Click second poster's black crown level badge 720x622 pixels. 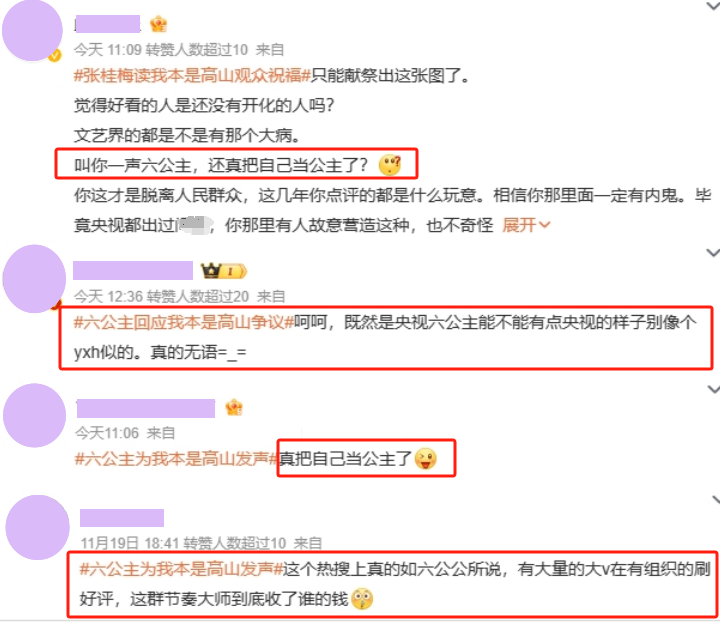pyautogui.click(x=224, y=271)
